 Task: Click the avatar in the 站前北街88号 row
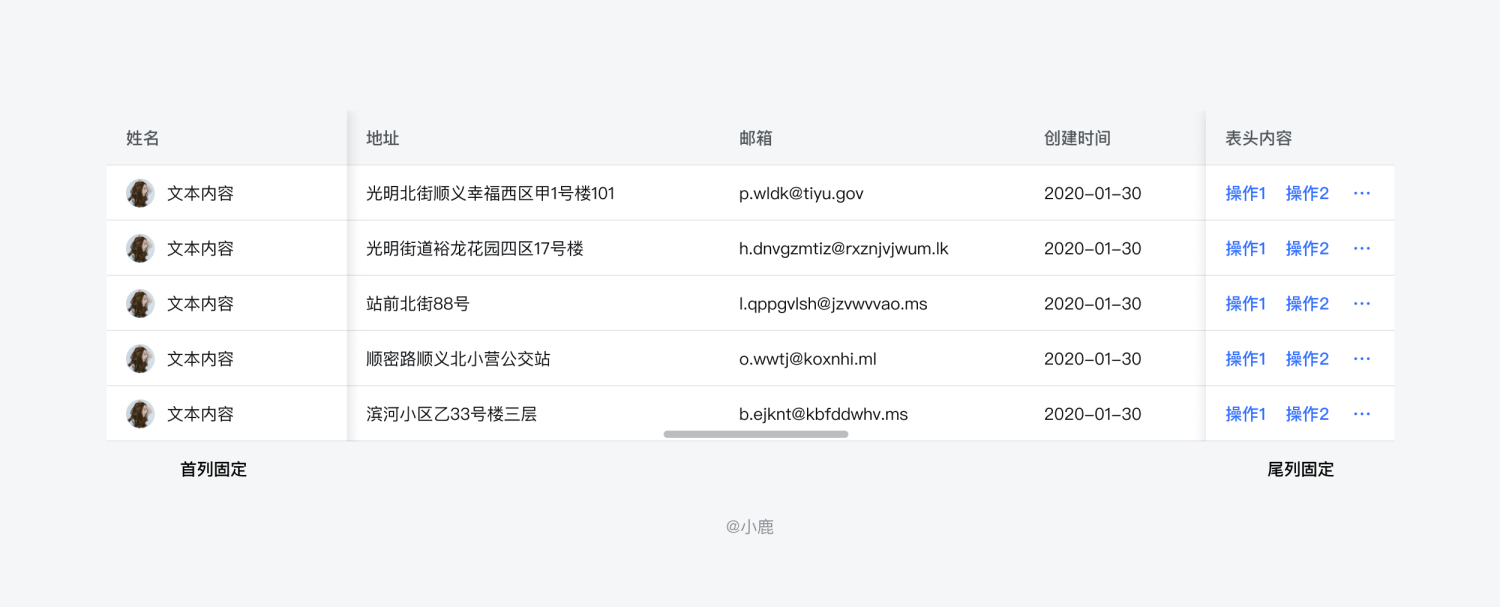coord(141,303)
